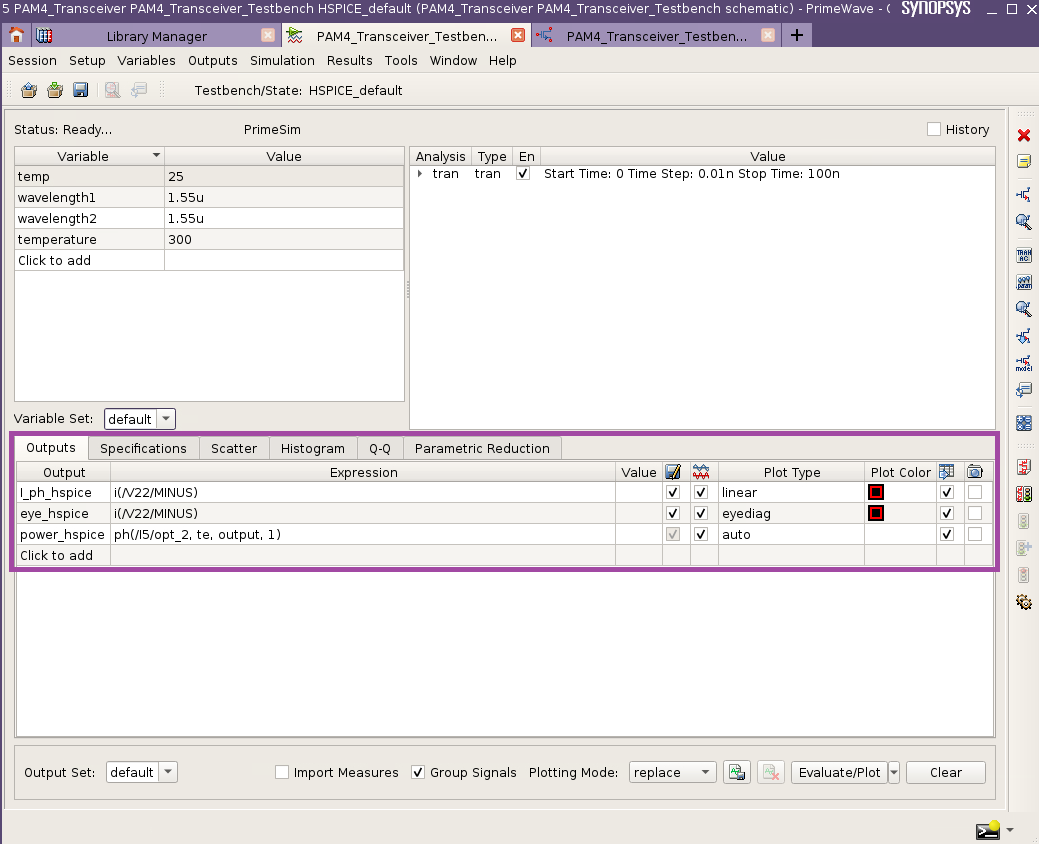The image size is (1039, 844).
Task: Click the empty plot color cell for power_hspice
Action: click(x=901, y=534)
